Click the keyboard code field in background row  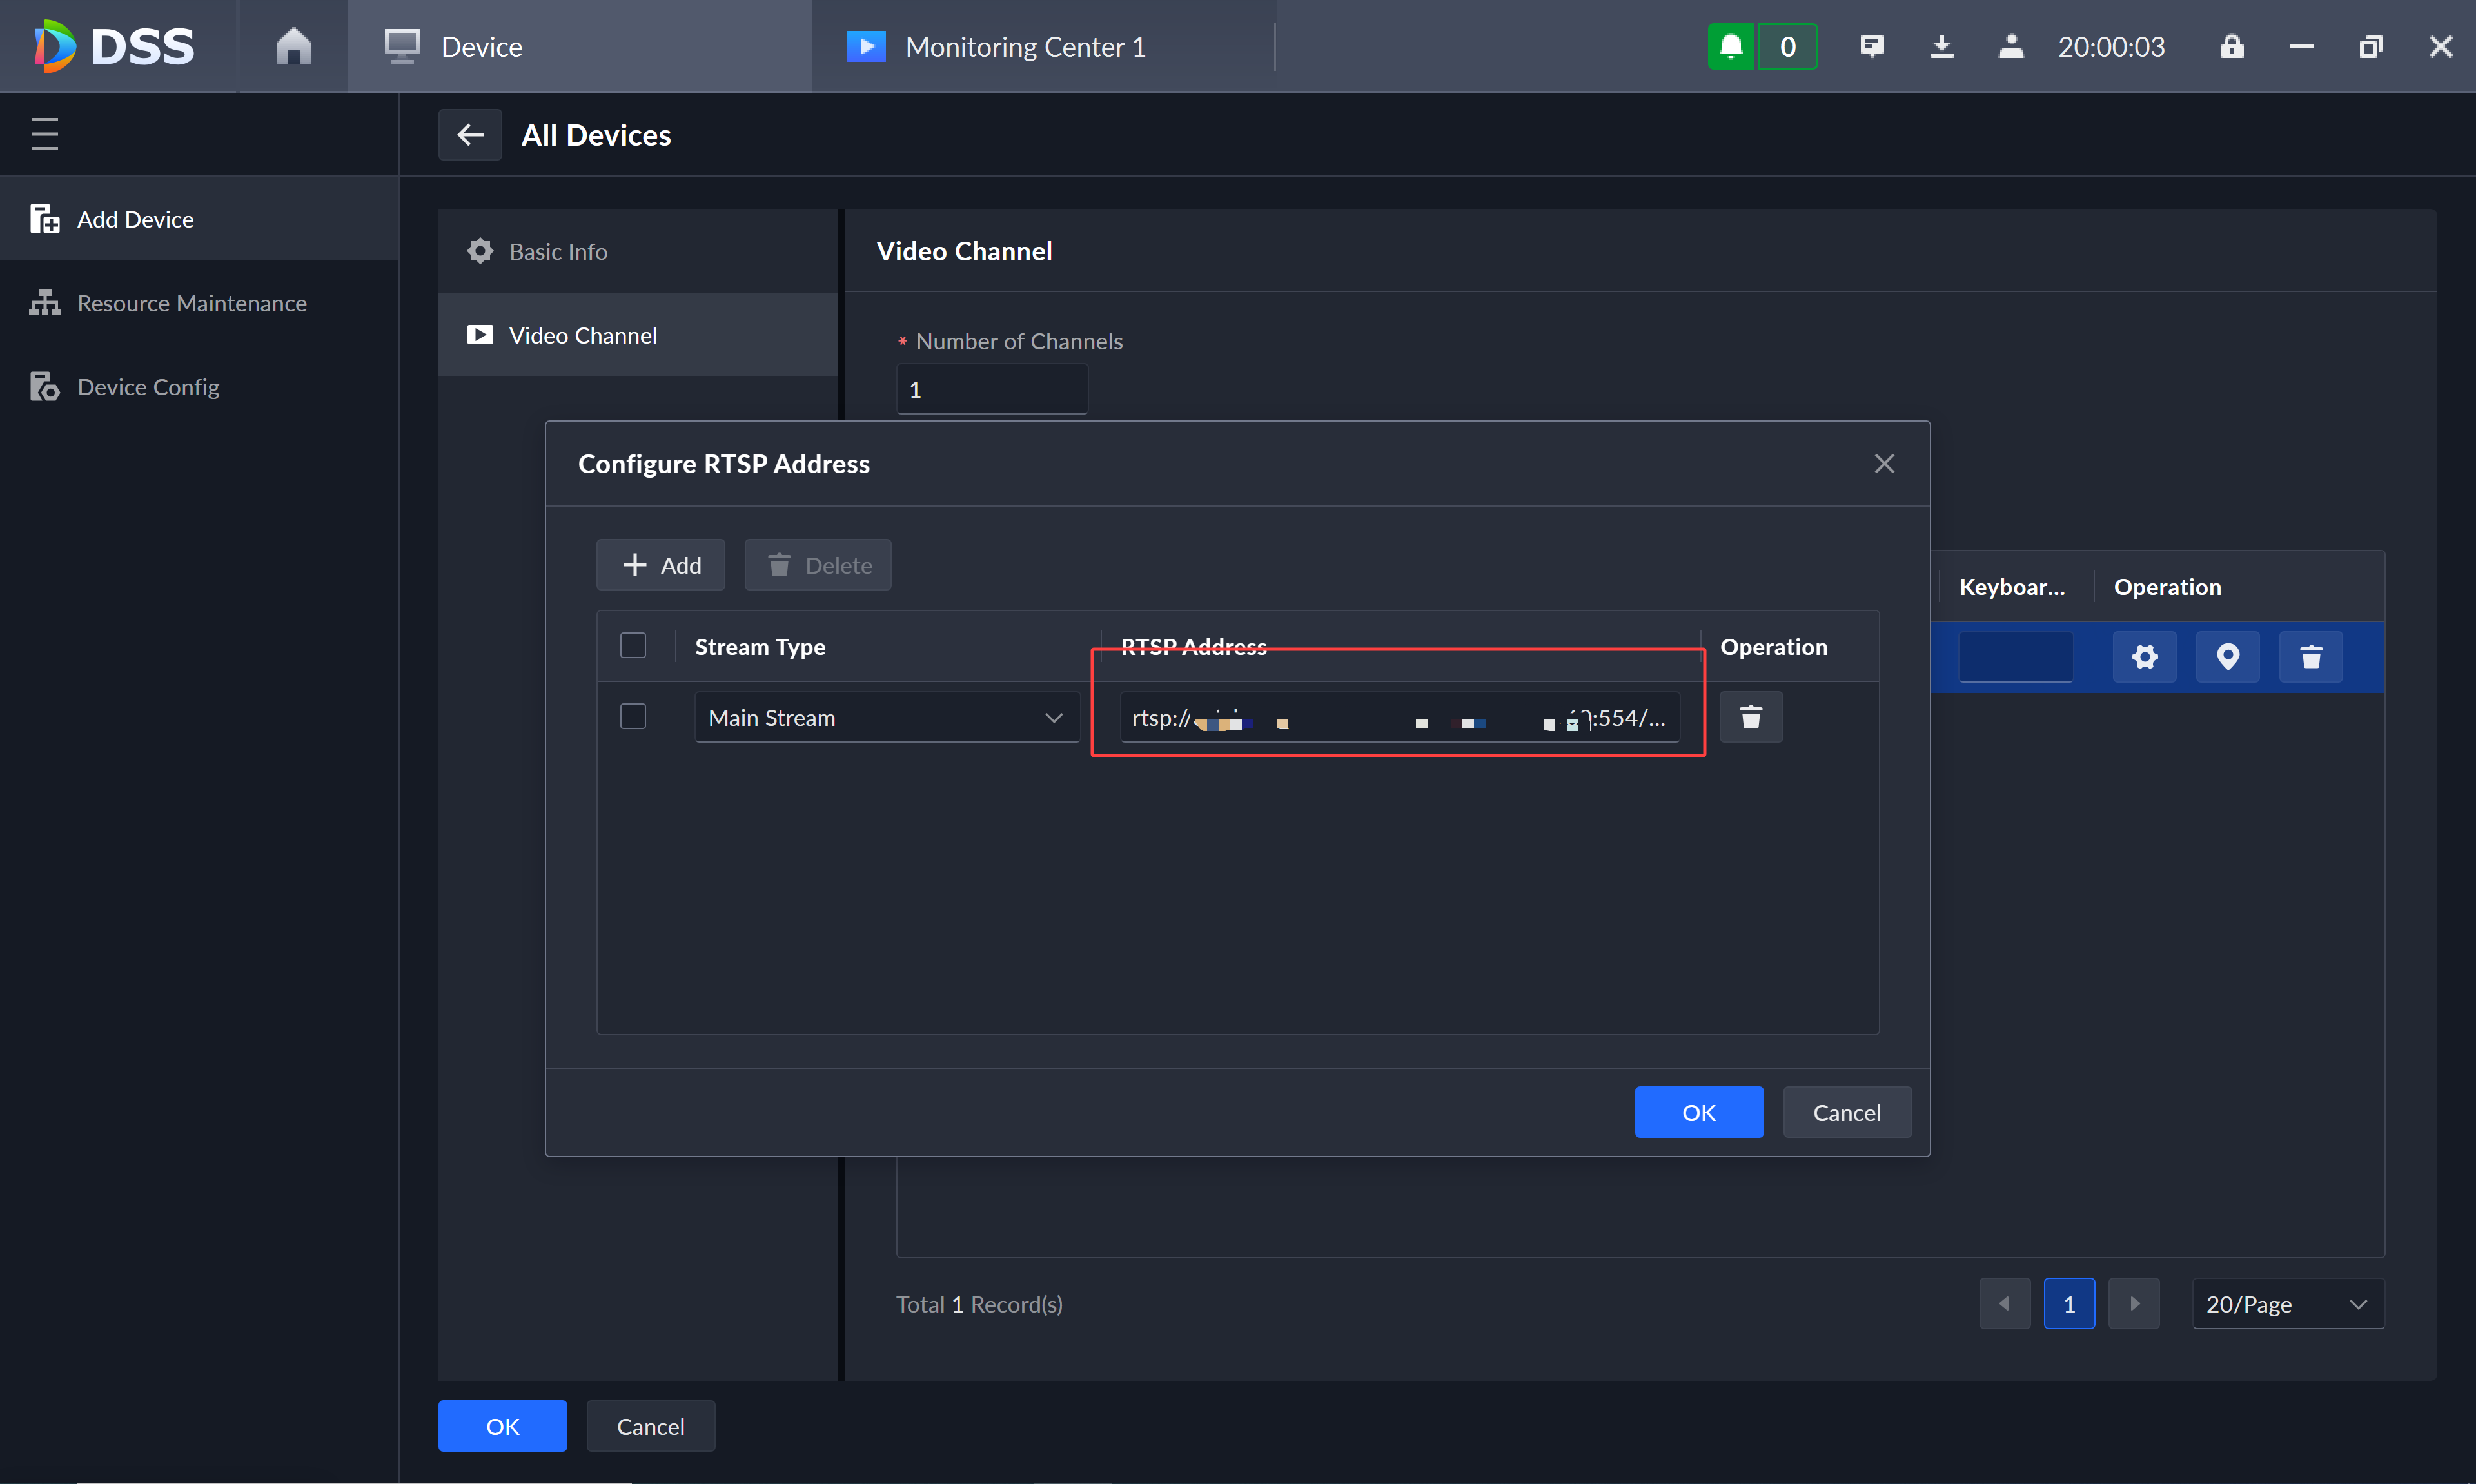click(2016, 657)
